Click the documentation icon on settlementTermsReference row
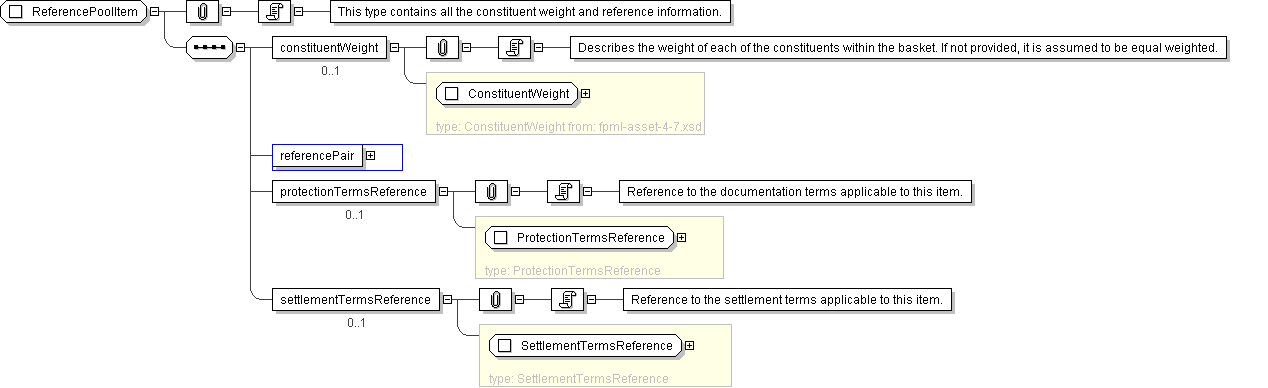This screenshot has width=1268, height=388. pos(568,299)
